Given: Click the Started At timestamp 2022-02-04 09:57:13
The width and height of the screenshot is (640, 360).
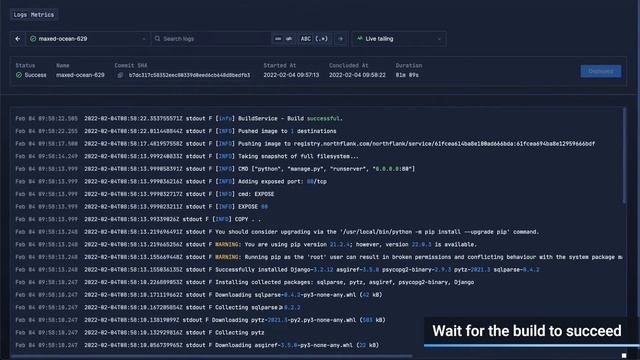Looking at the screenshot, I should (x=291, y=75).
